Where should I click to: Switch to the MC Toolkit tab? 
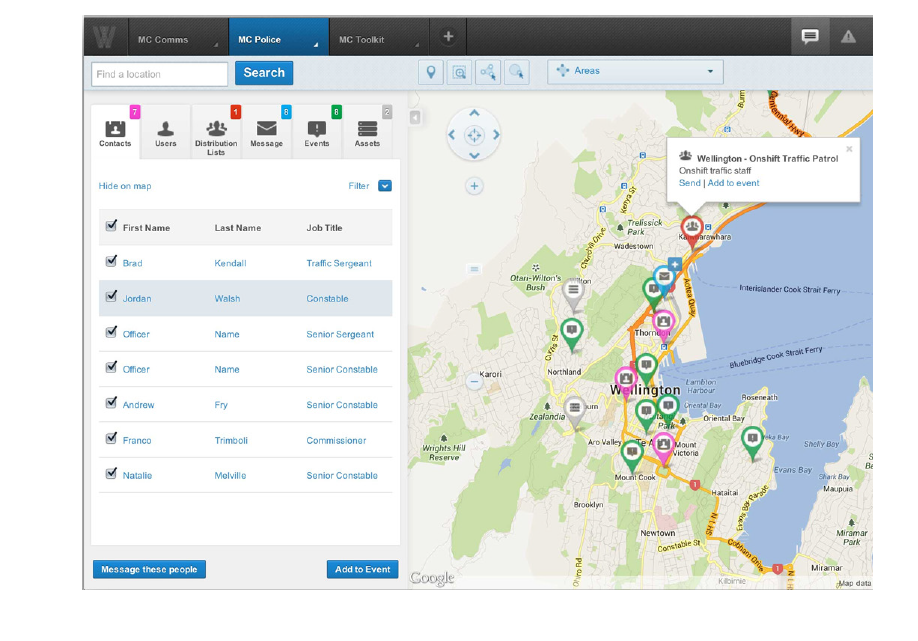(x=379, y=37)
